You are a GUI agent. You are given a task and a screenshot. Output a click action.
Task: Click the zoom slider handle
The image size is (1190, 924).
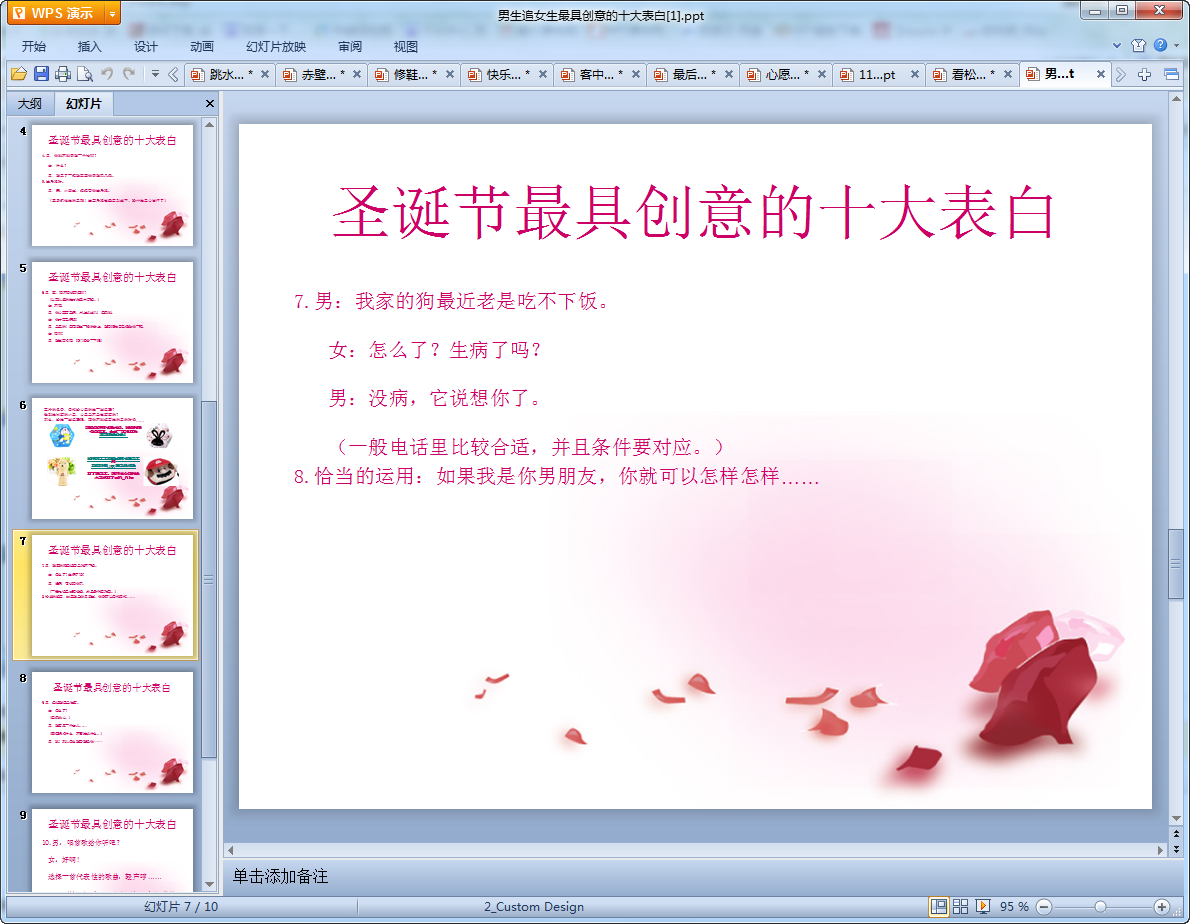(x=1100, y=907)
